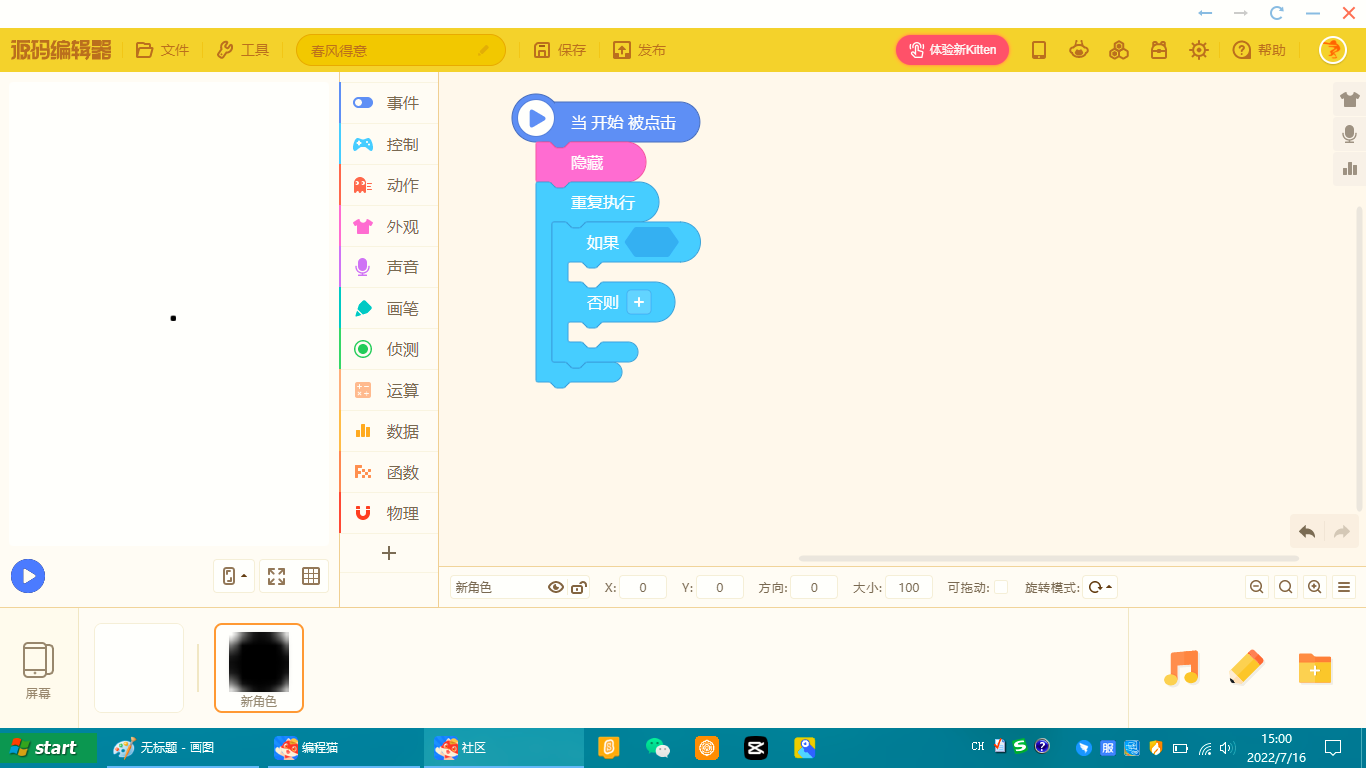Select the 控制 block category
1366x768 pixels.
389,144
